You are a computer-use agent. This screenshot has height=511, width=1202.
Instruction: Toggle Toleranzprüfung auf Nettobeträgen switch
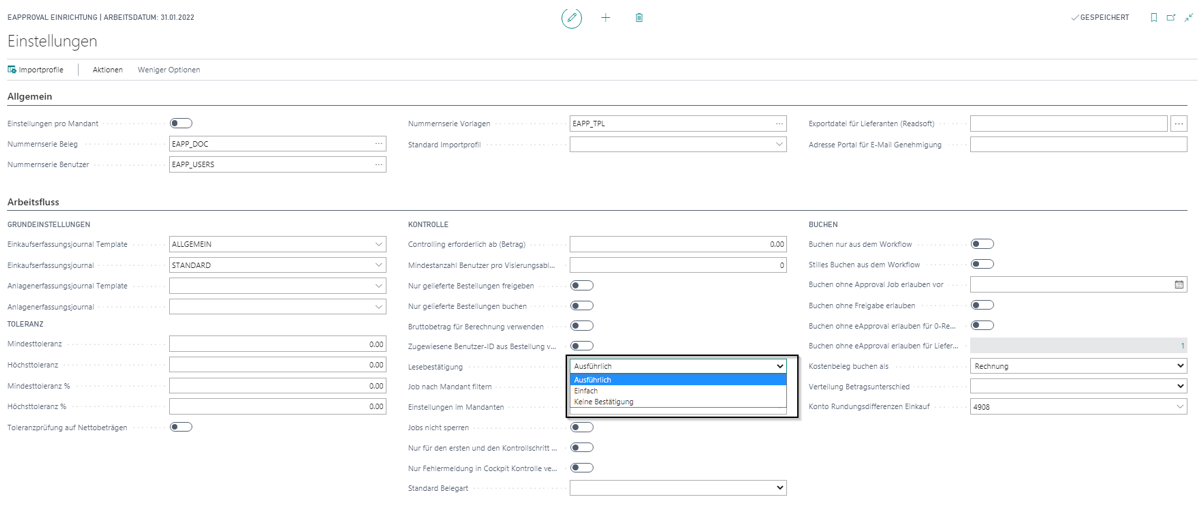pos(181,427)
